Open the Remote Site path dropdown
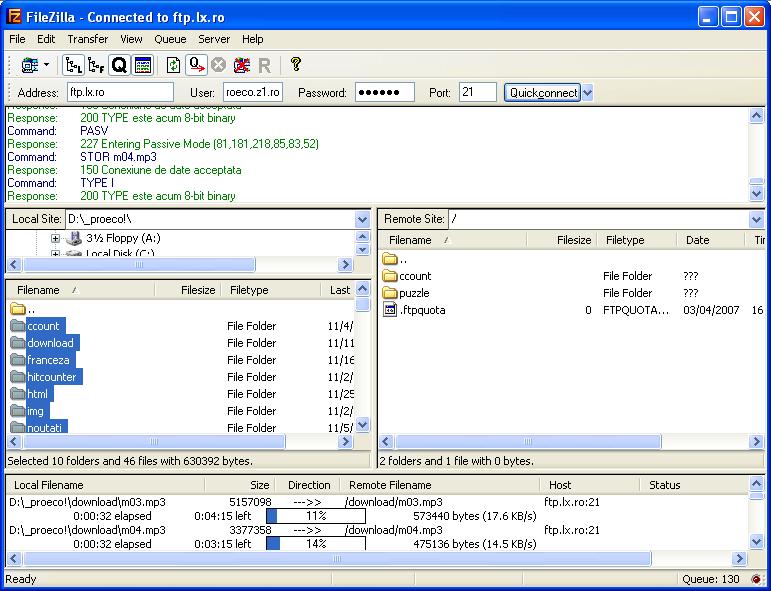Image resolution: width=771 pixels, height=591 pixels. click(x=757, y=219)
